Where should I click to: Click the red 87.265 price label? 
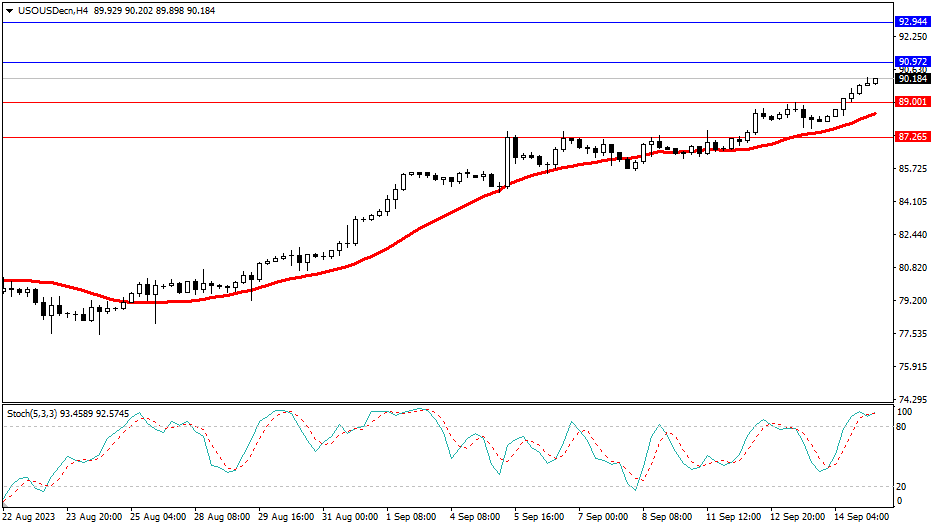click(x=912, y=137)
